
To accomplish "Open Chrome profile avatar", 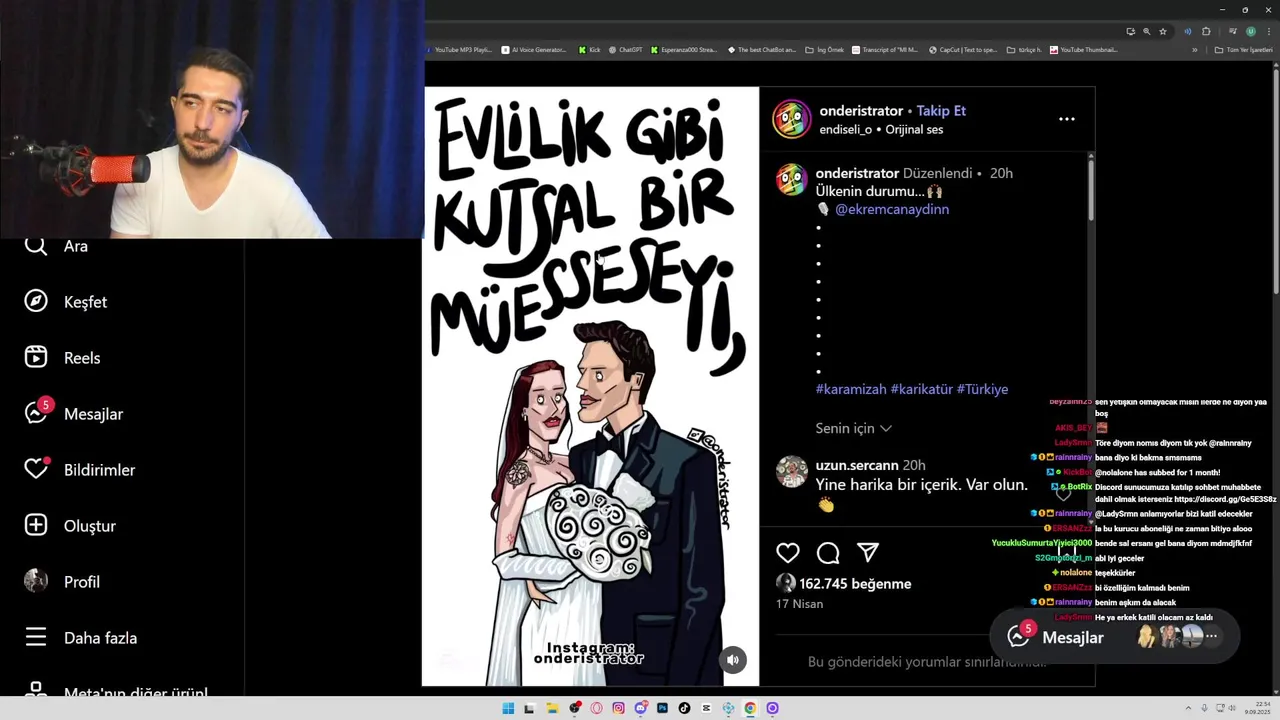I will (x=1250, y=31).
